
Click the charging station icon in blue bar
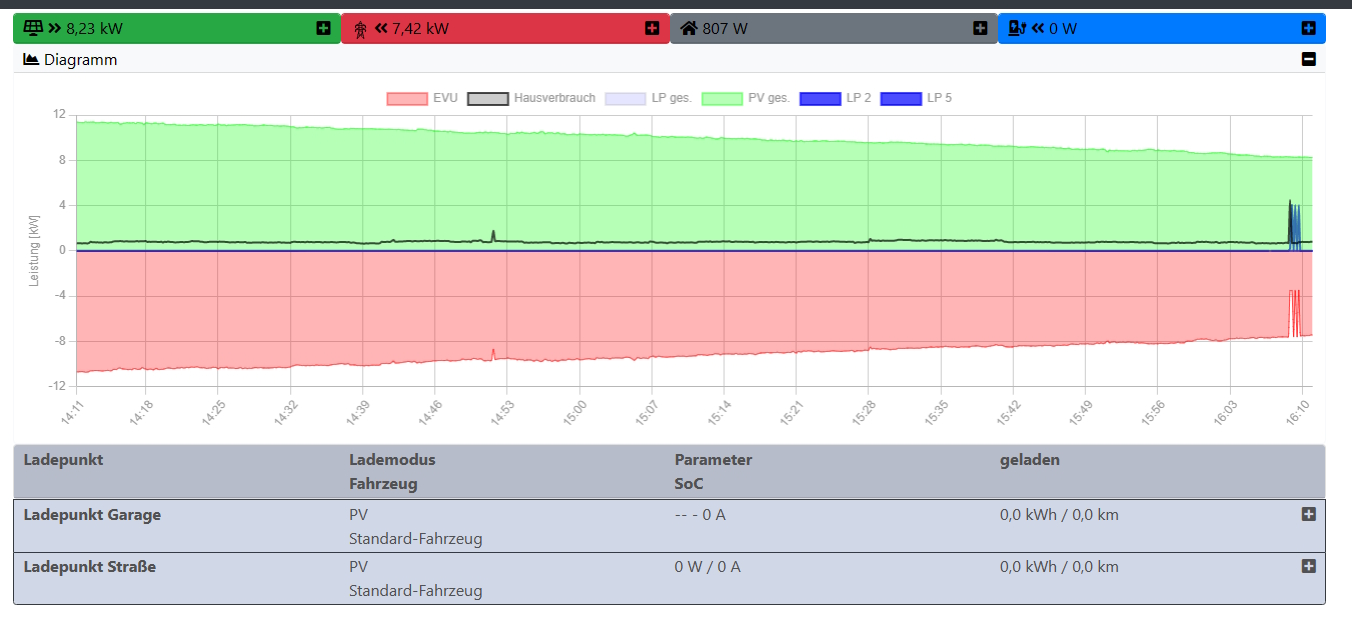click(x=1017, y=28)
